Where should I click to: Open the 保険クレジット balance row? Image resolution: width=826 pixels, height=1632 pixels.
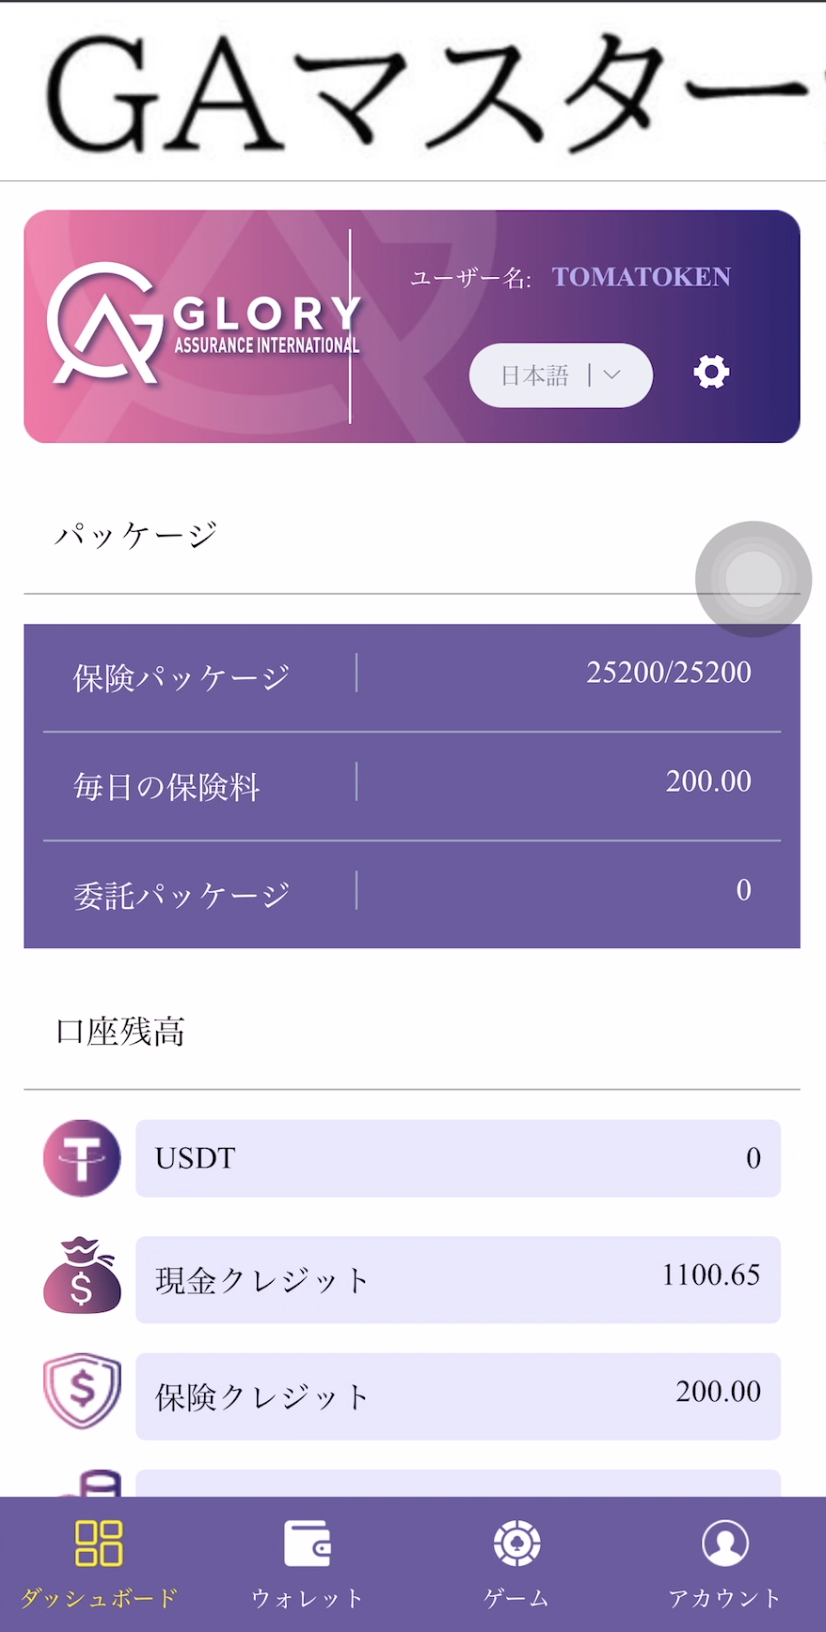click(x=458, y=1395)
